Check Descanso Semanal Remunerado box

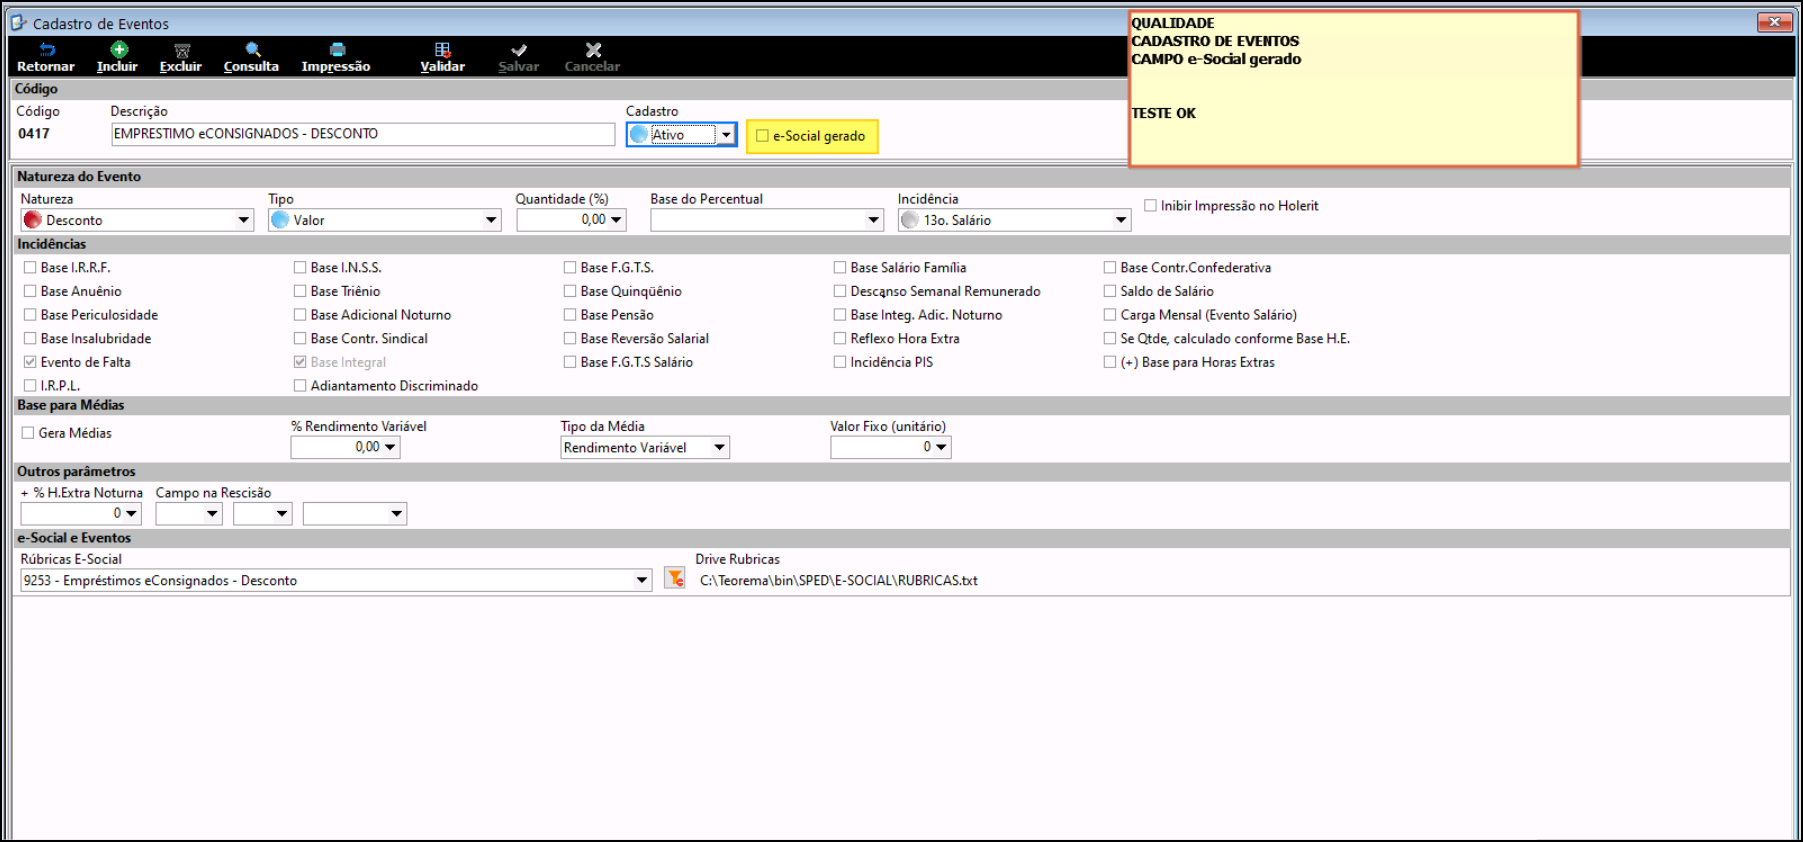840,291
